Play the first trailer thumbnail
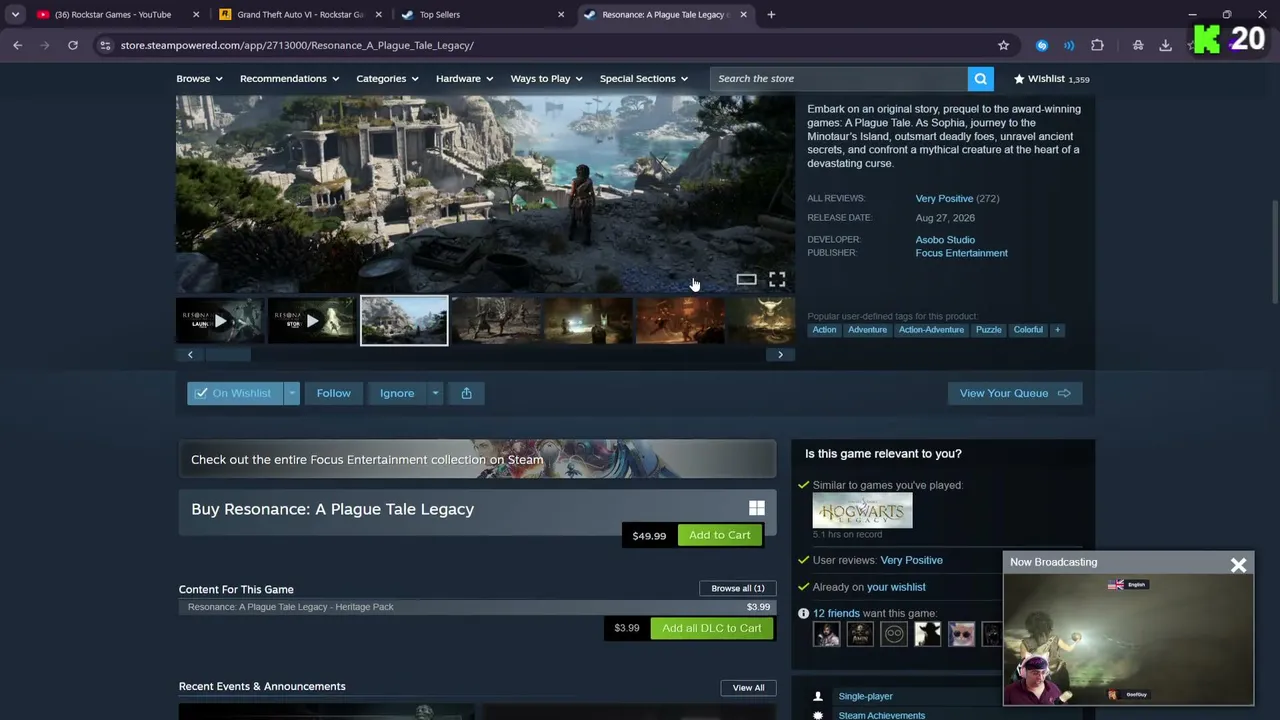The image size is (1280, 720). click(x=220, y=321)
